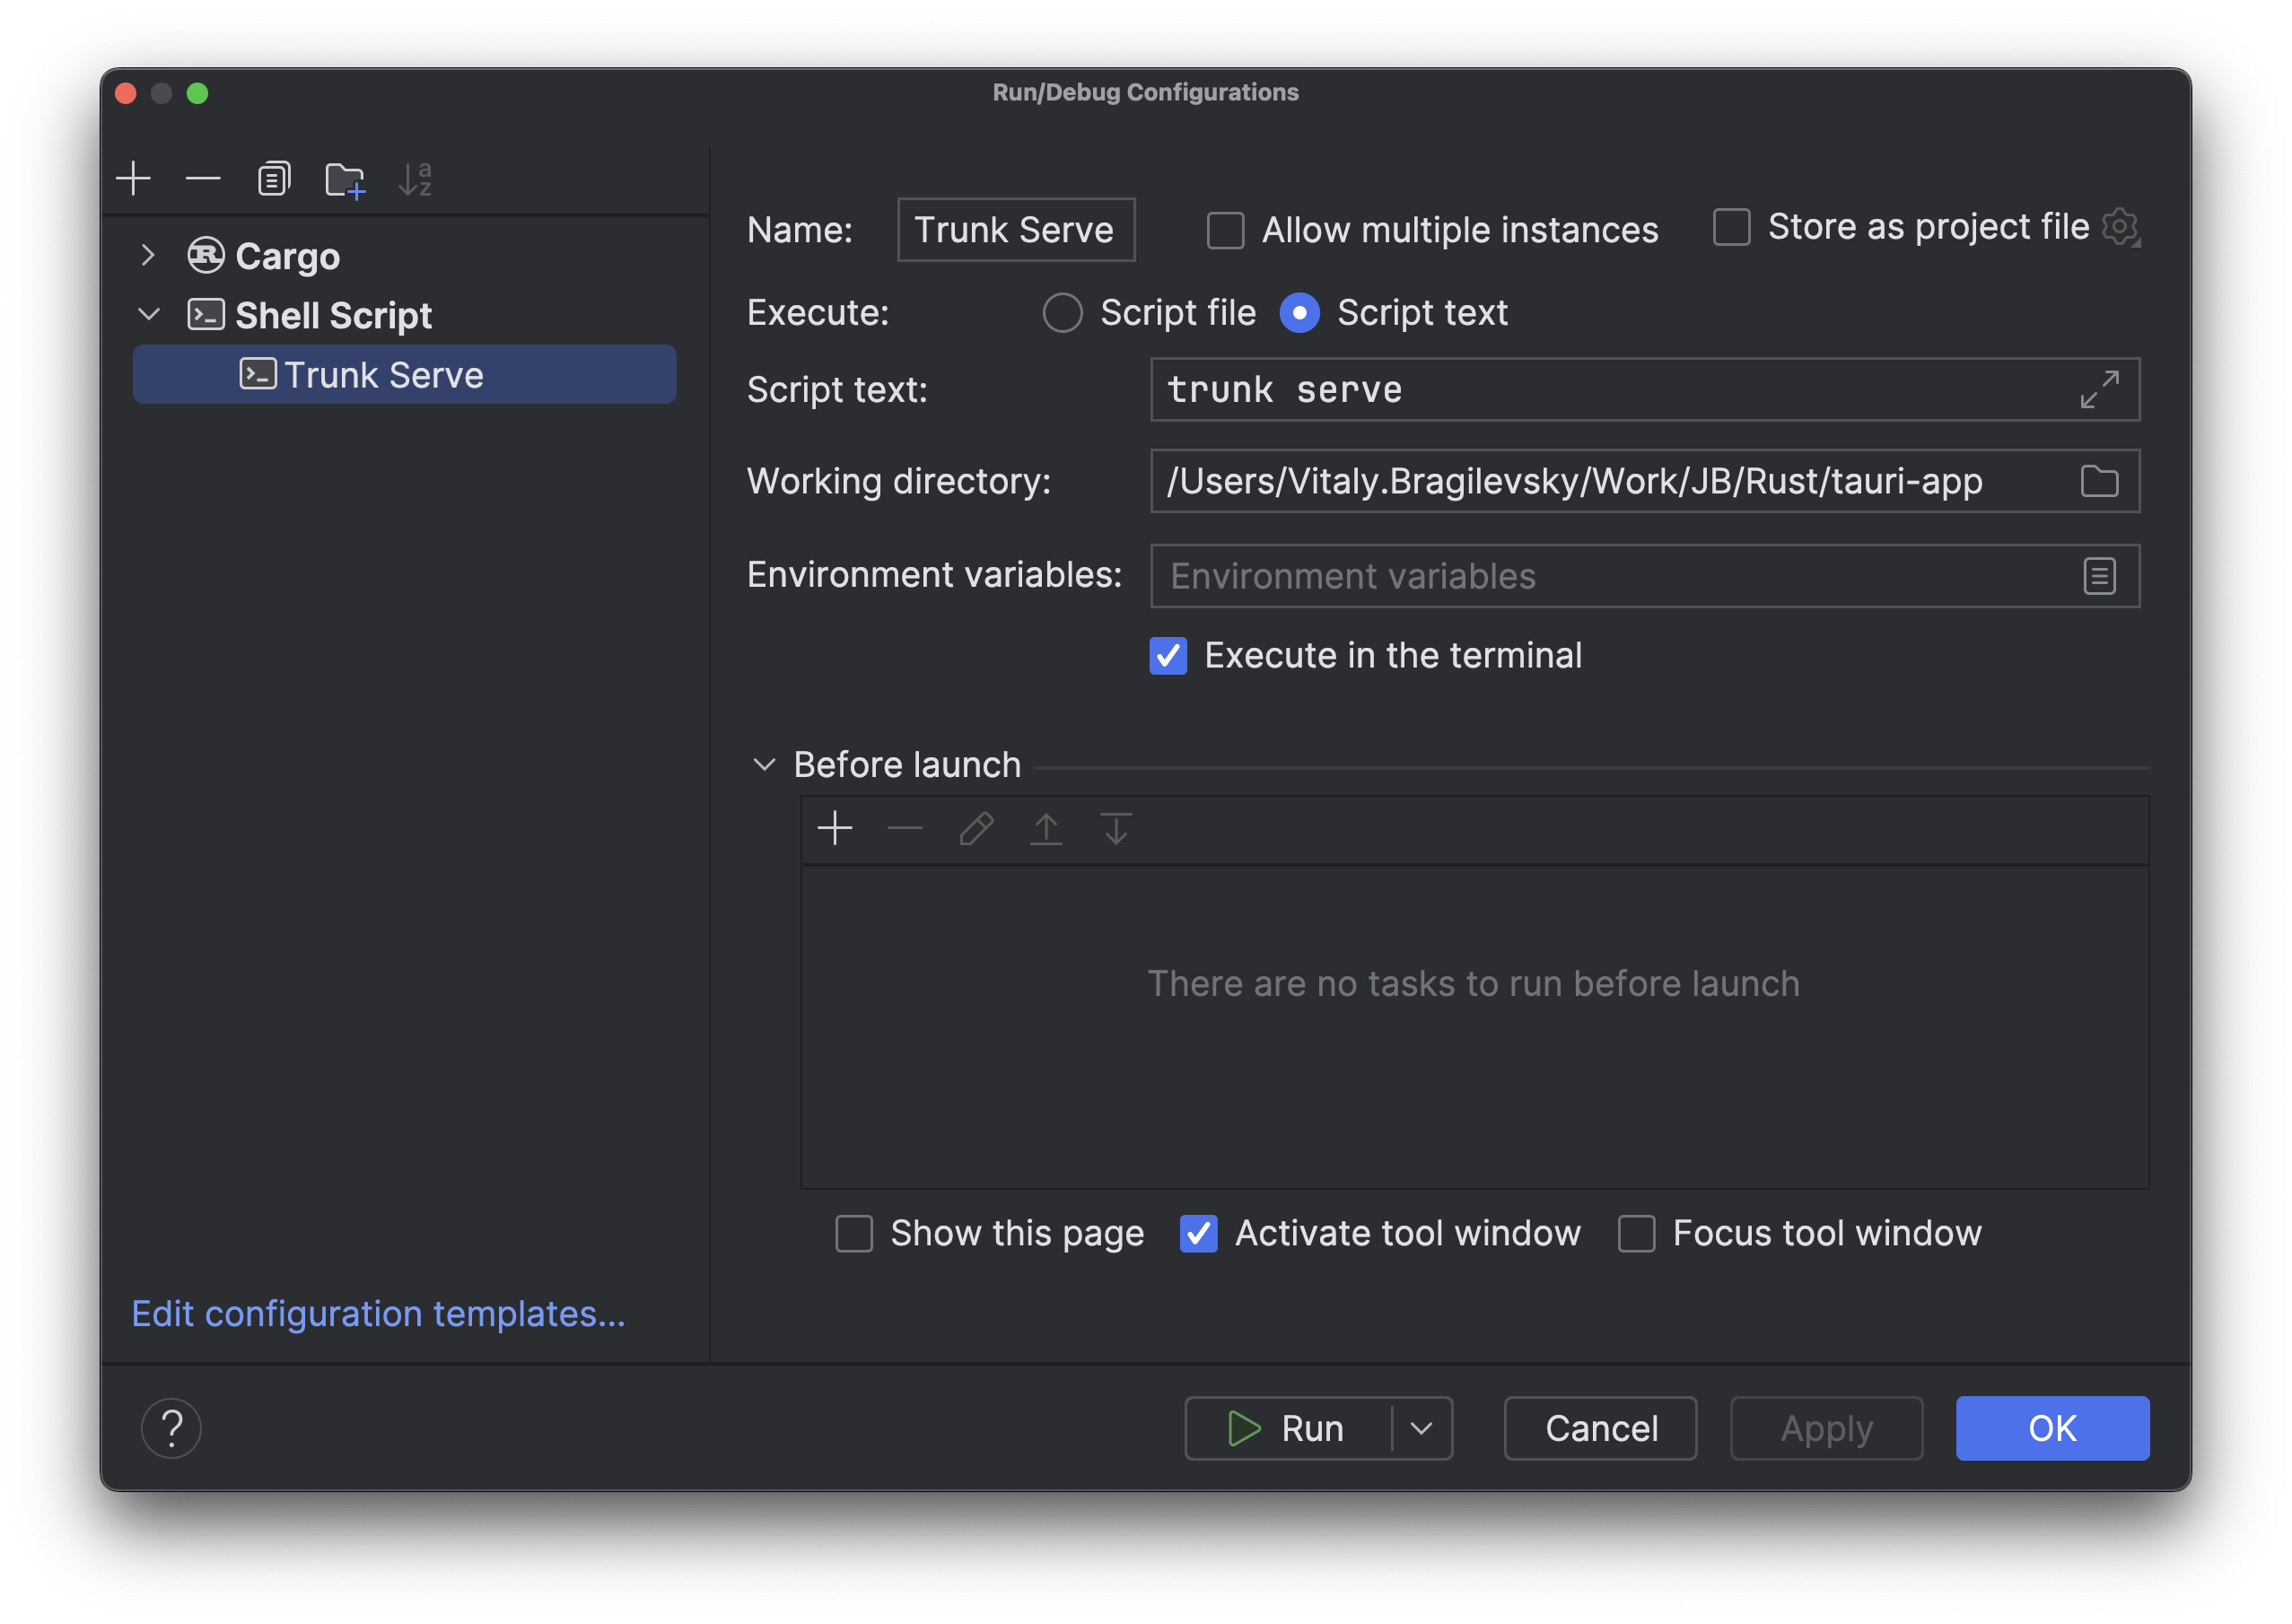Enable Allow multiple instances checkbox
The image size is (2292, 1624).
point(1227,225)
